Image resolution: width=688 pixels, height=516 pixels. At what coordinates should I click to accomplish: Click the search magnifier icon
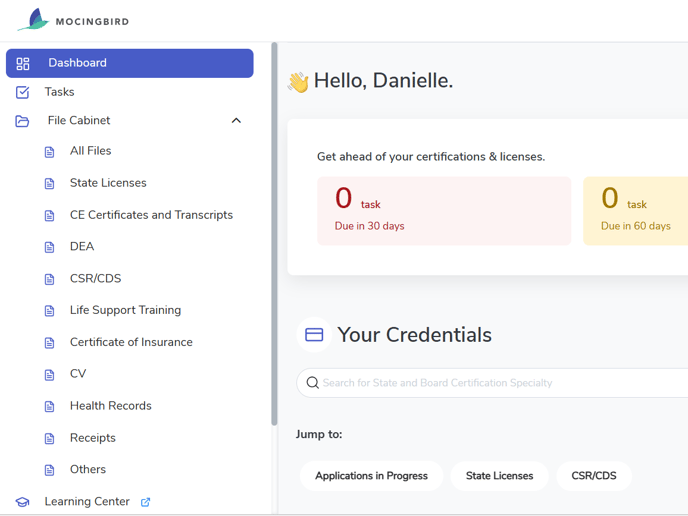coord(312,383)
